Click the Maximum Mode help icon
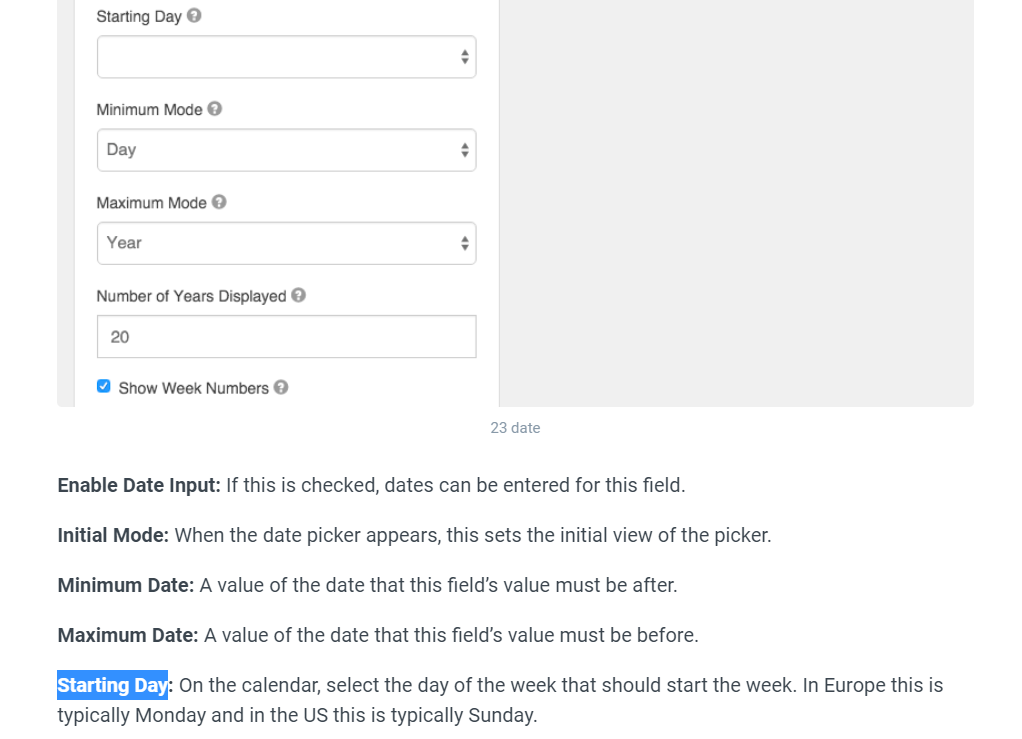The image size is (1022, 739). click(217, 203)
